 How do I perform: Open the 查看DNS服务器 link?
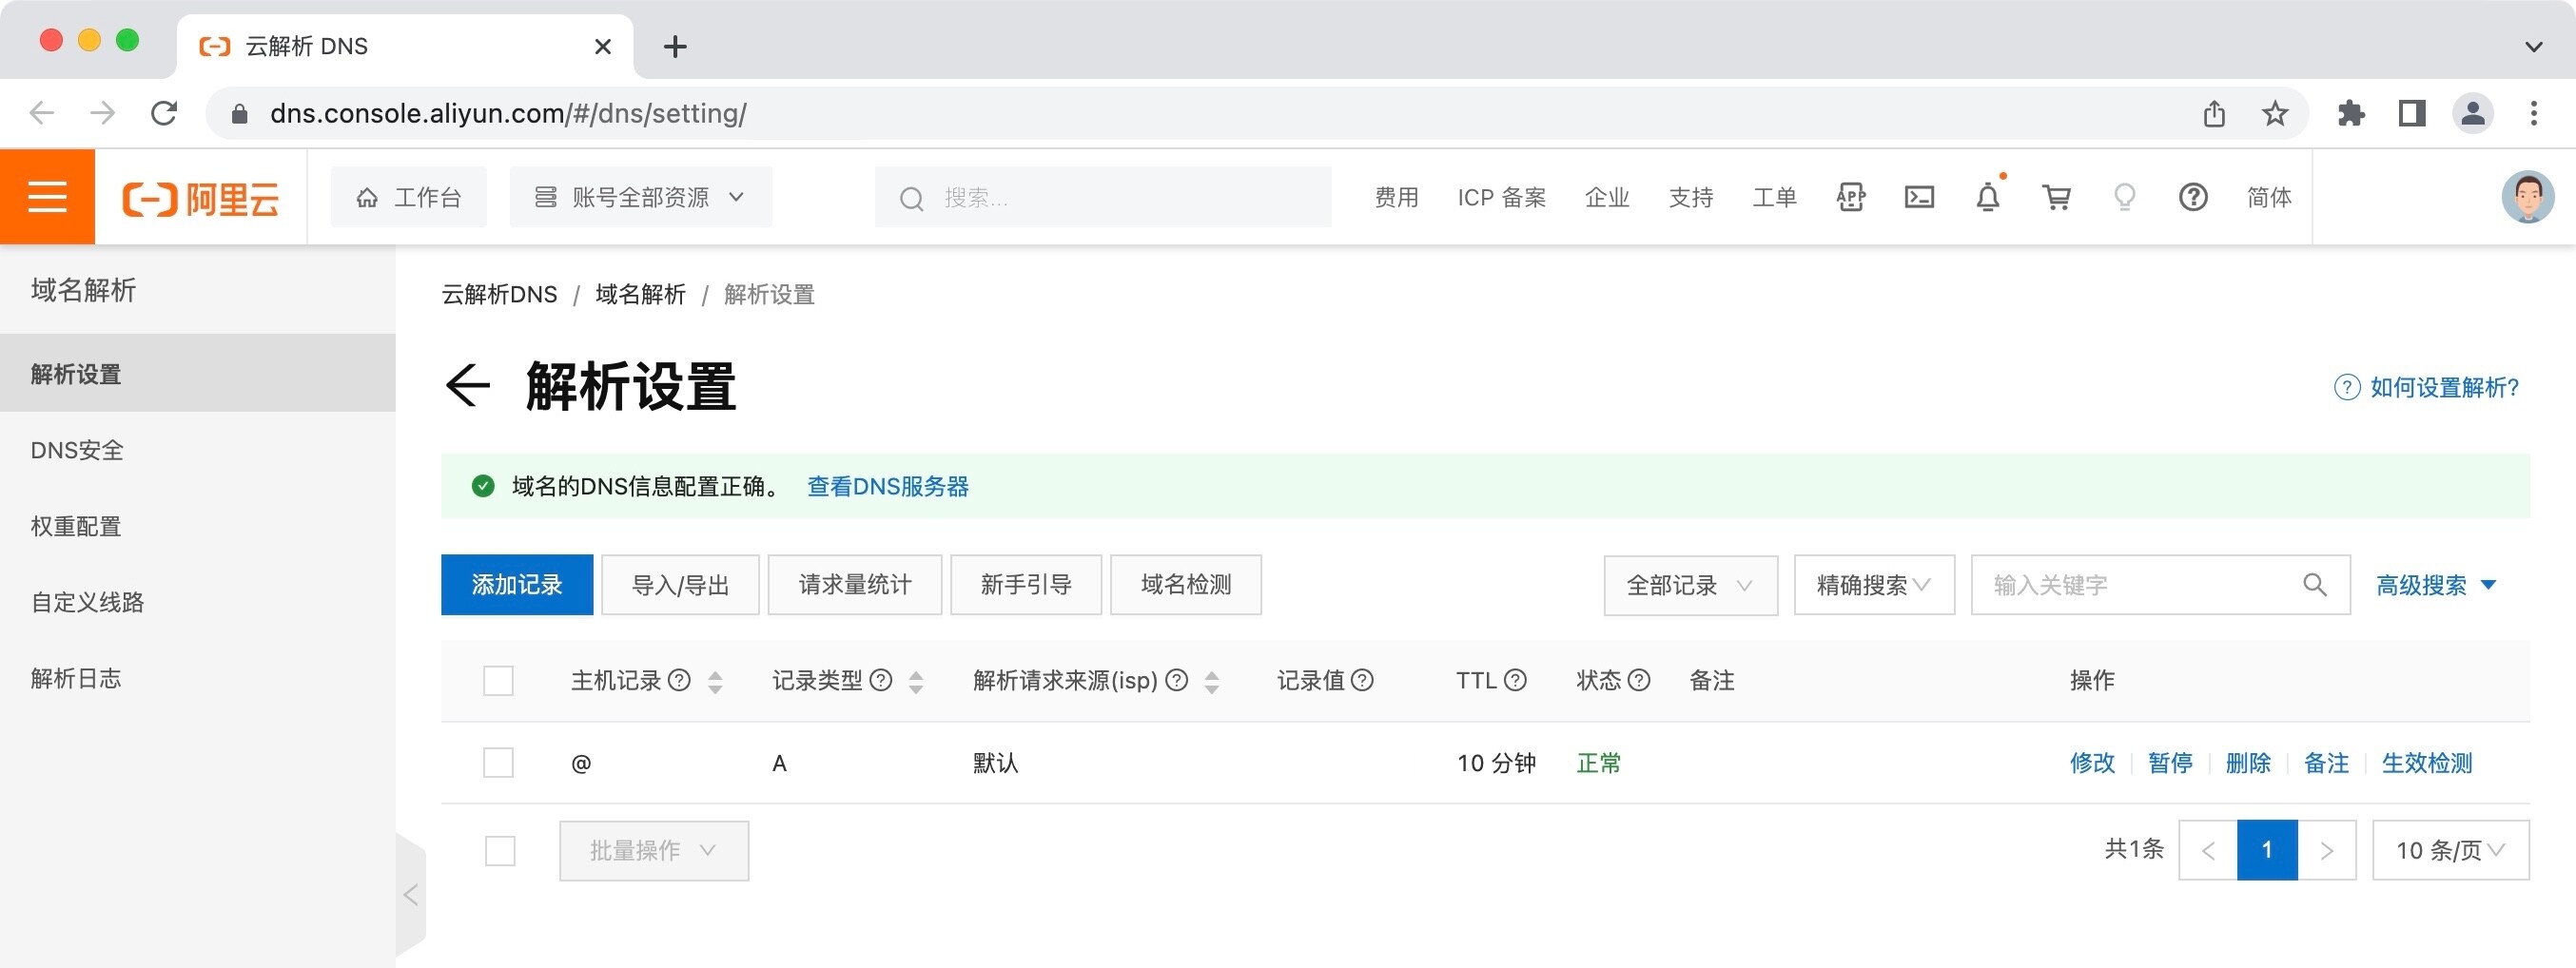click(x=886, y=487)
